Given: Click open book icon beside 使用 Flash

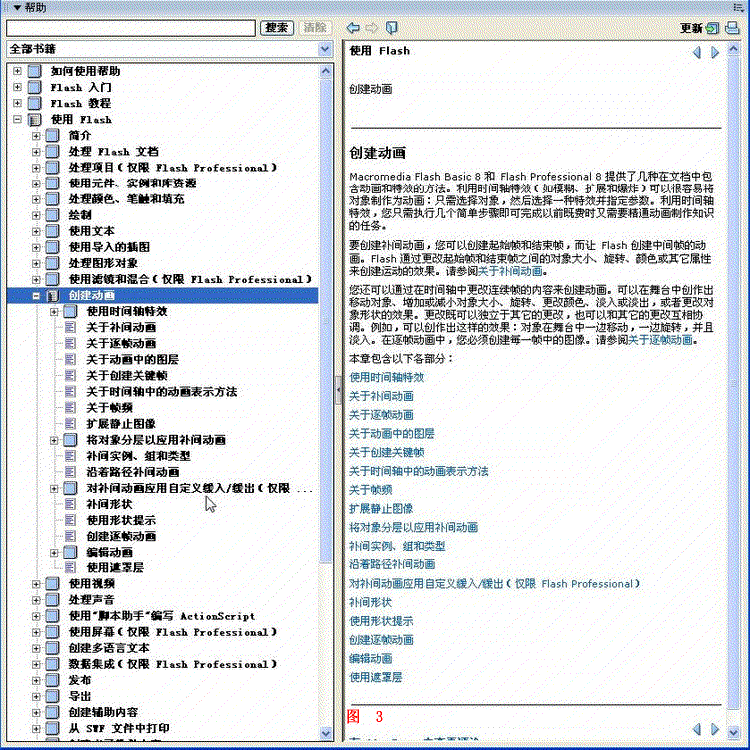Looking at the screenshot, I should (x=34, y=120).
